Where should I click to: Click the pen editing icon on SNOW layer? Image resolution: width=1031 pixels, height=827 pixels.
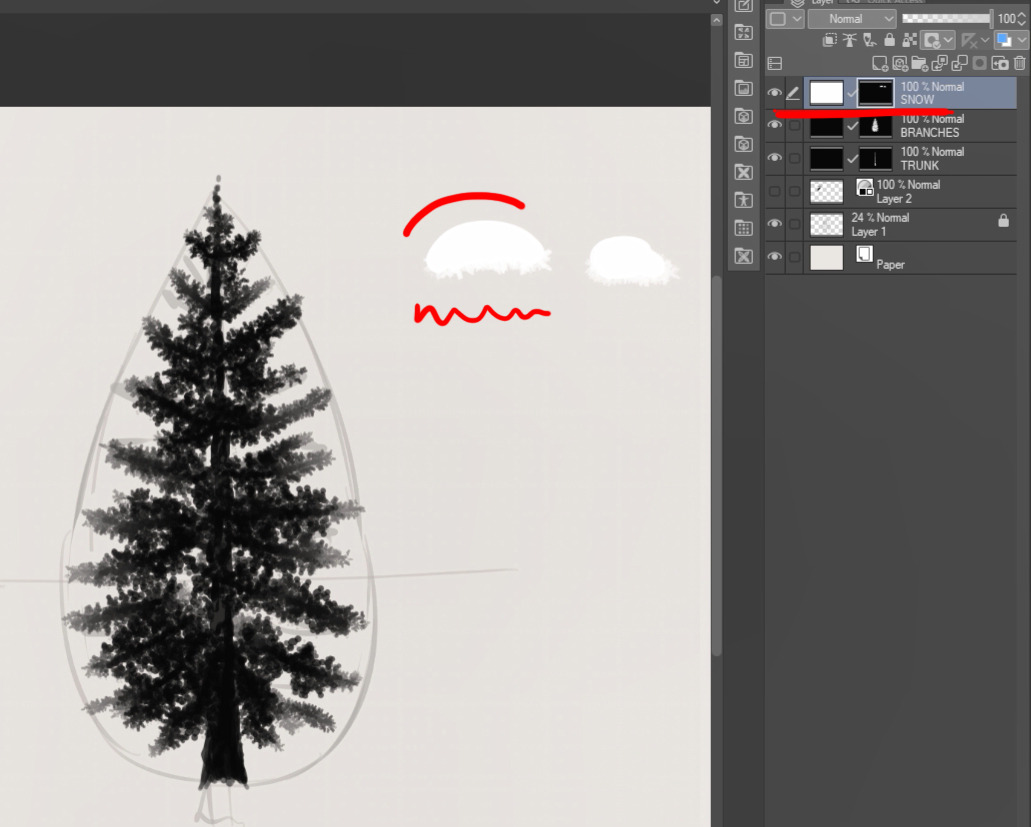click(793, 93)
